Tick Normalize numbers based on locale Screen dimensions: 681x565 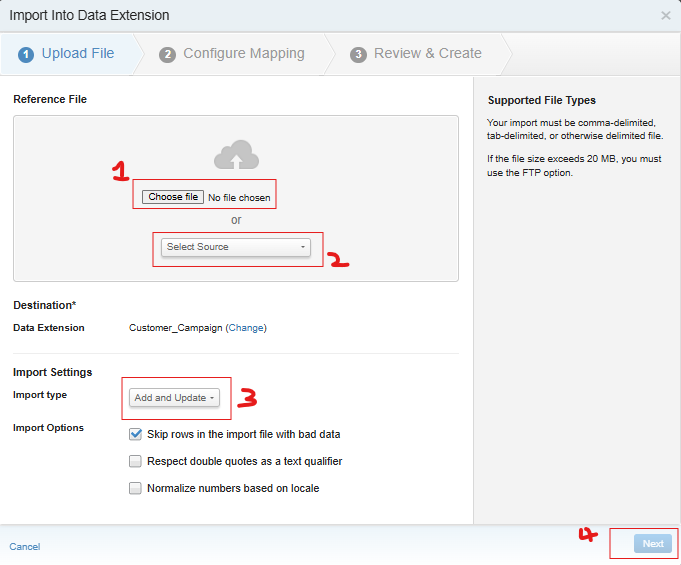(135, 489)
